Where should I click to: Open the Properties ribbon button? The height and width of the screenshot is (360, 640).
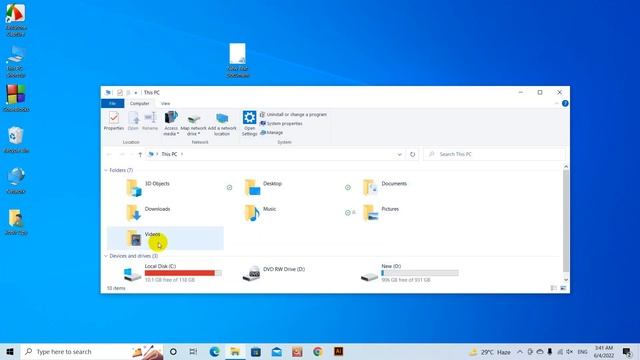114,121
